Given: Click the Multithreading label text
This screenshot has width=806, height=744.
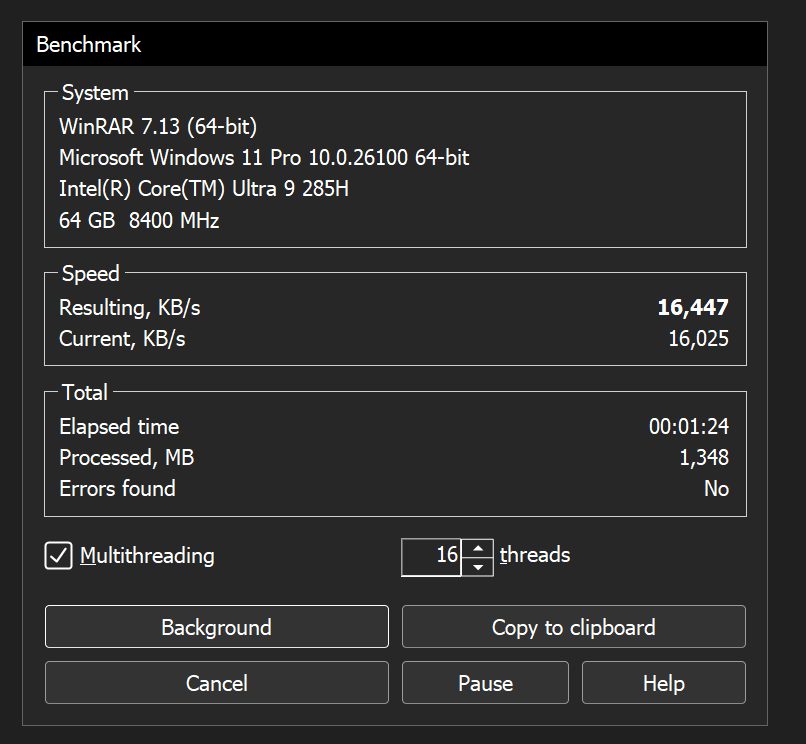Looking at the screenshot, I should [x=147, y=555].
